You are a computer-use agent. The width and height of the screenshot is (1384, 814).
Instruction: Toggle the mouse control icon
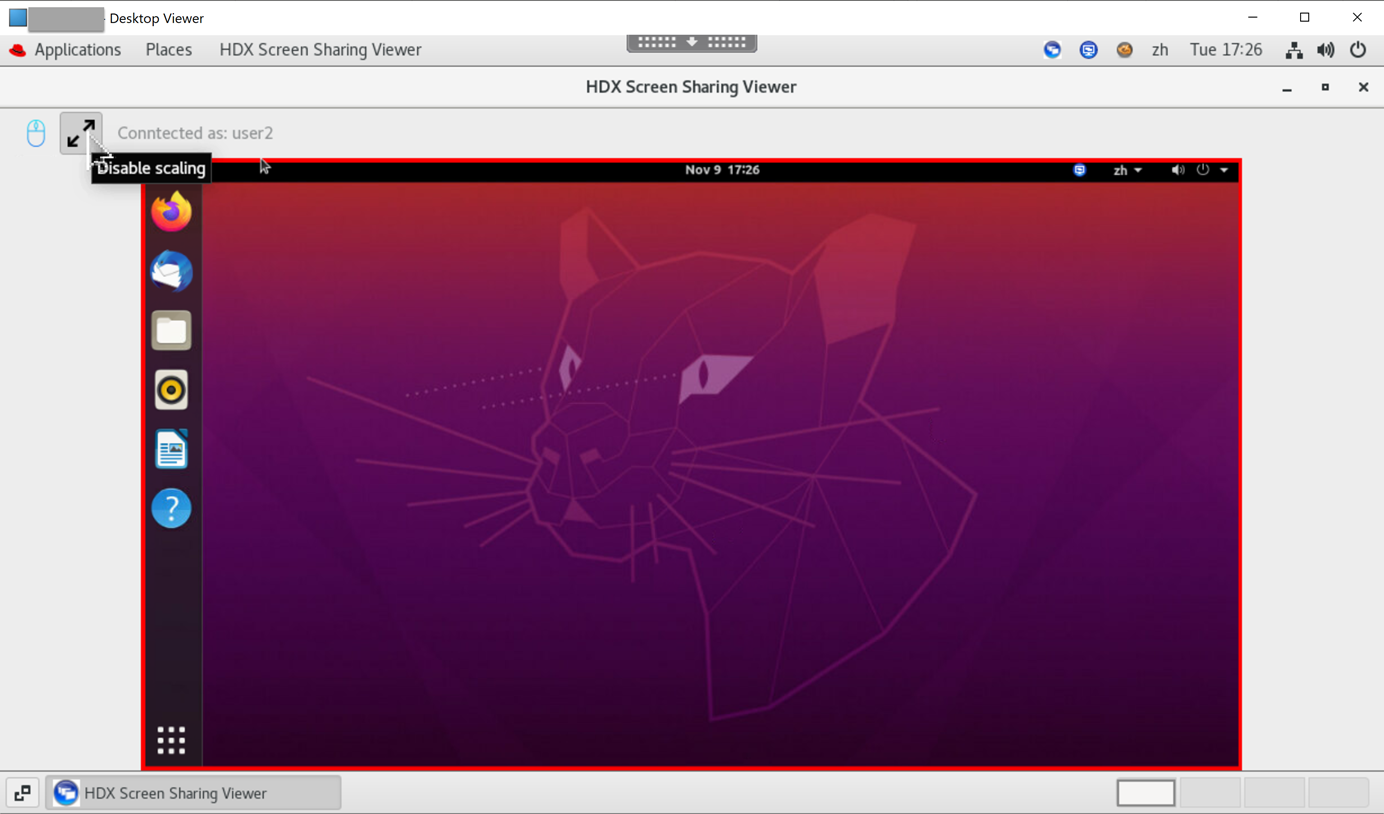click(36, 133)
